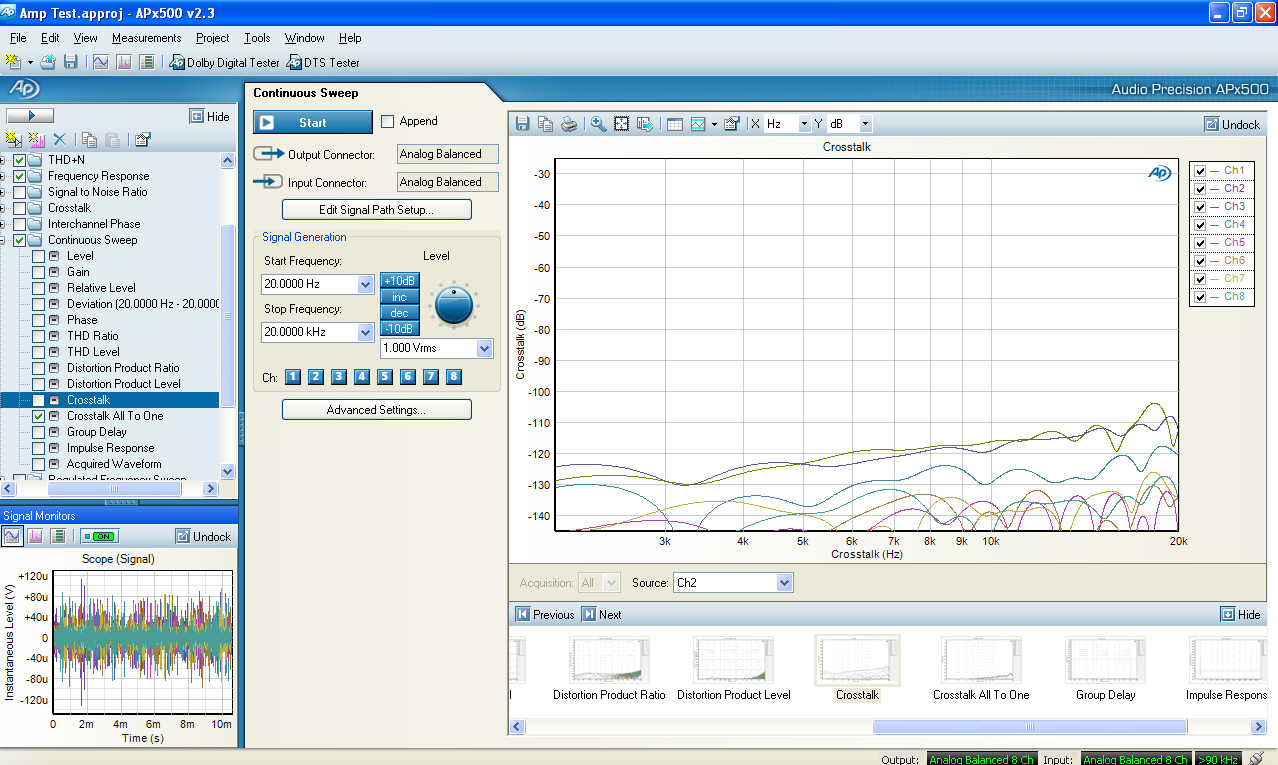Open the Y axis dB unit dropdown
The height and width of the screenshot is (765, 1278).
pos(865,124)
